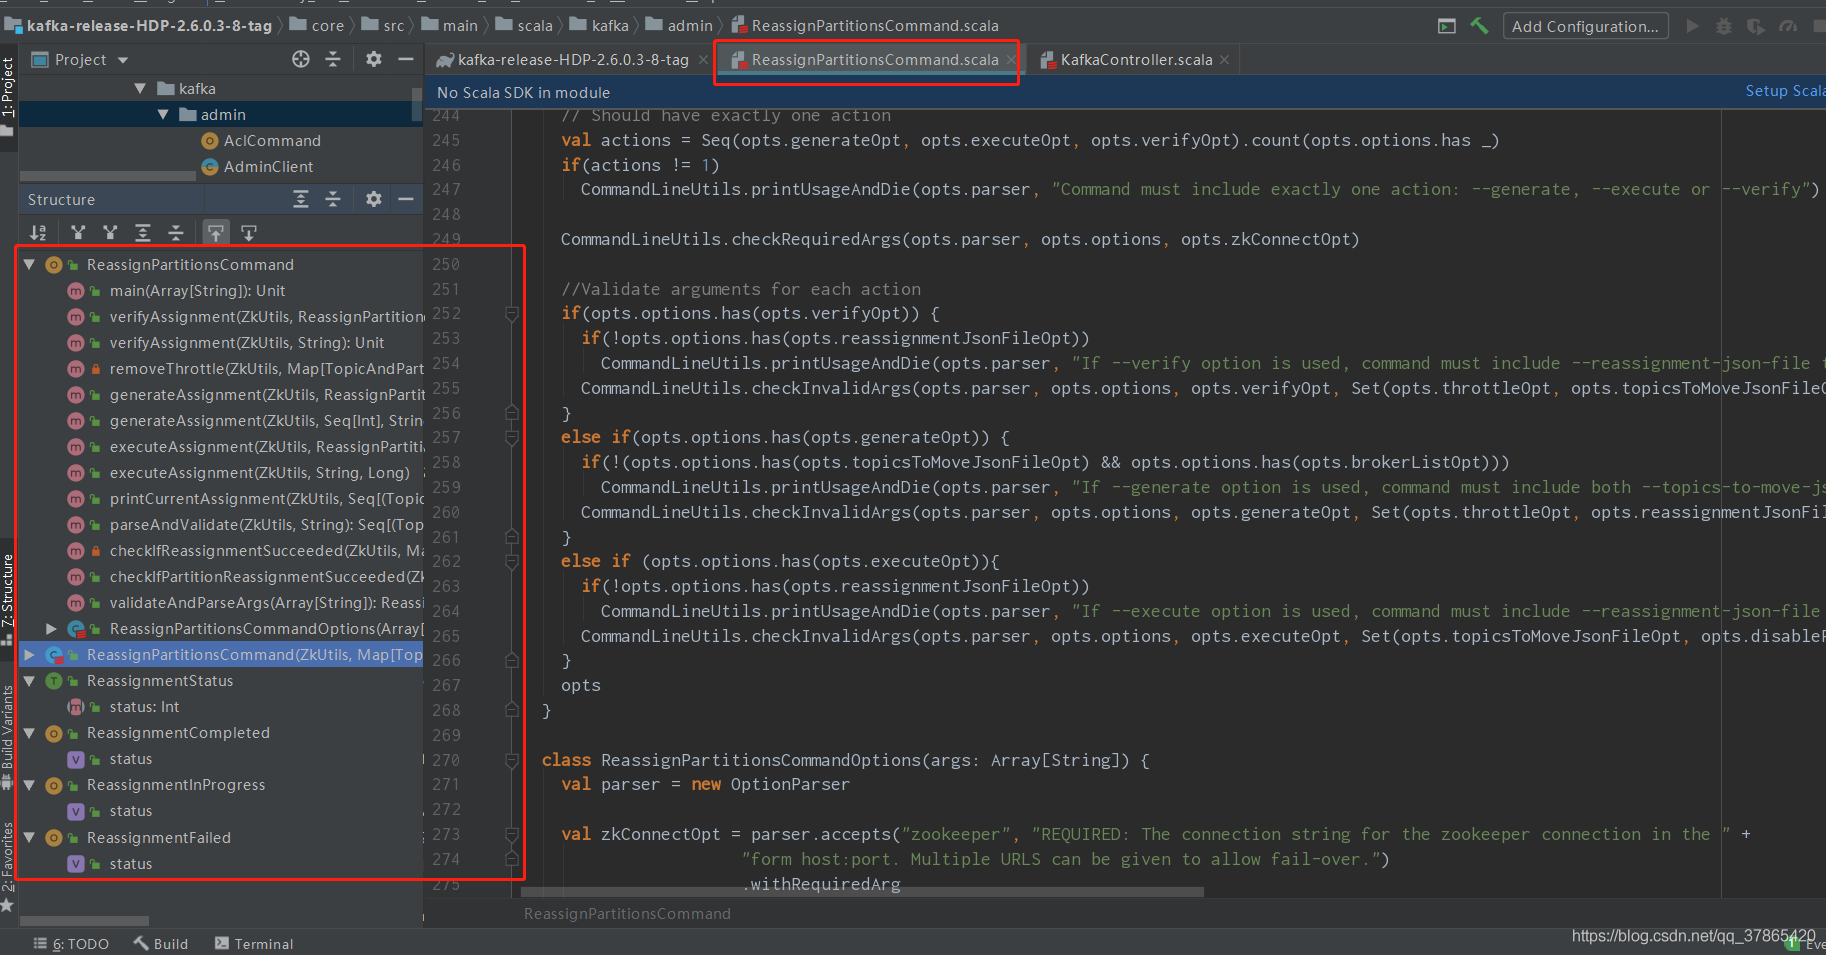Open Project panel settings gear

373,59
